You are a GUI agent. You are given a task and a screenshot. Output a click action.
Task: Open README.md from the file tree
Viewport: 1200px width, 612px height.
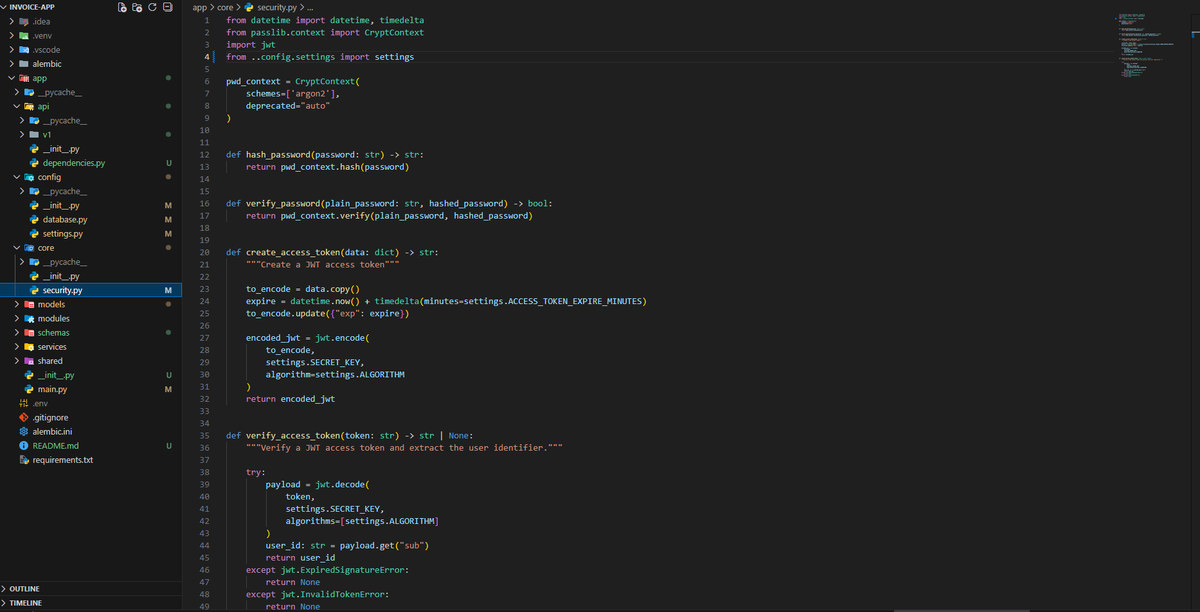tap(56, 445)
